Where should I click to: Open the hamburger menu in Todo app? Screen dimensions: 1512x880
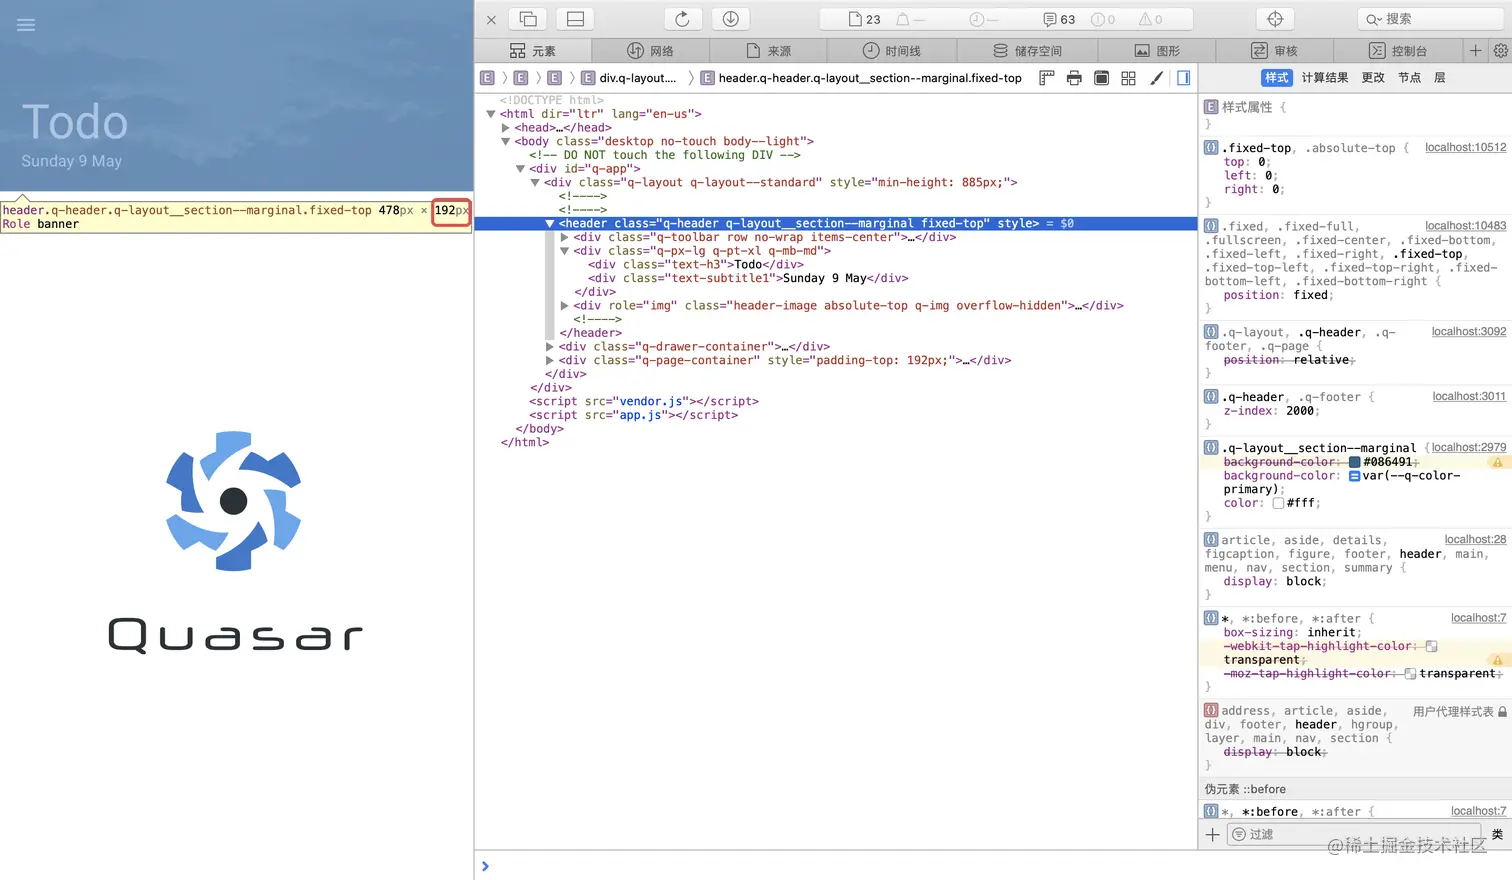click(x=26, y=25)
